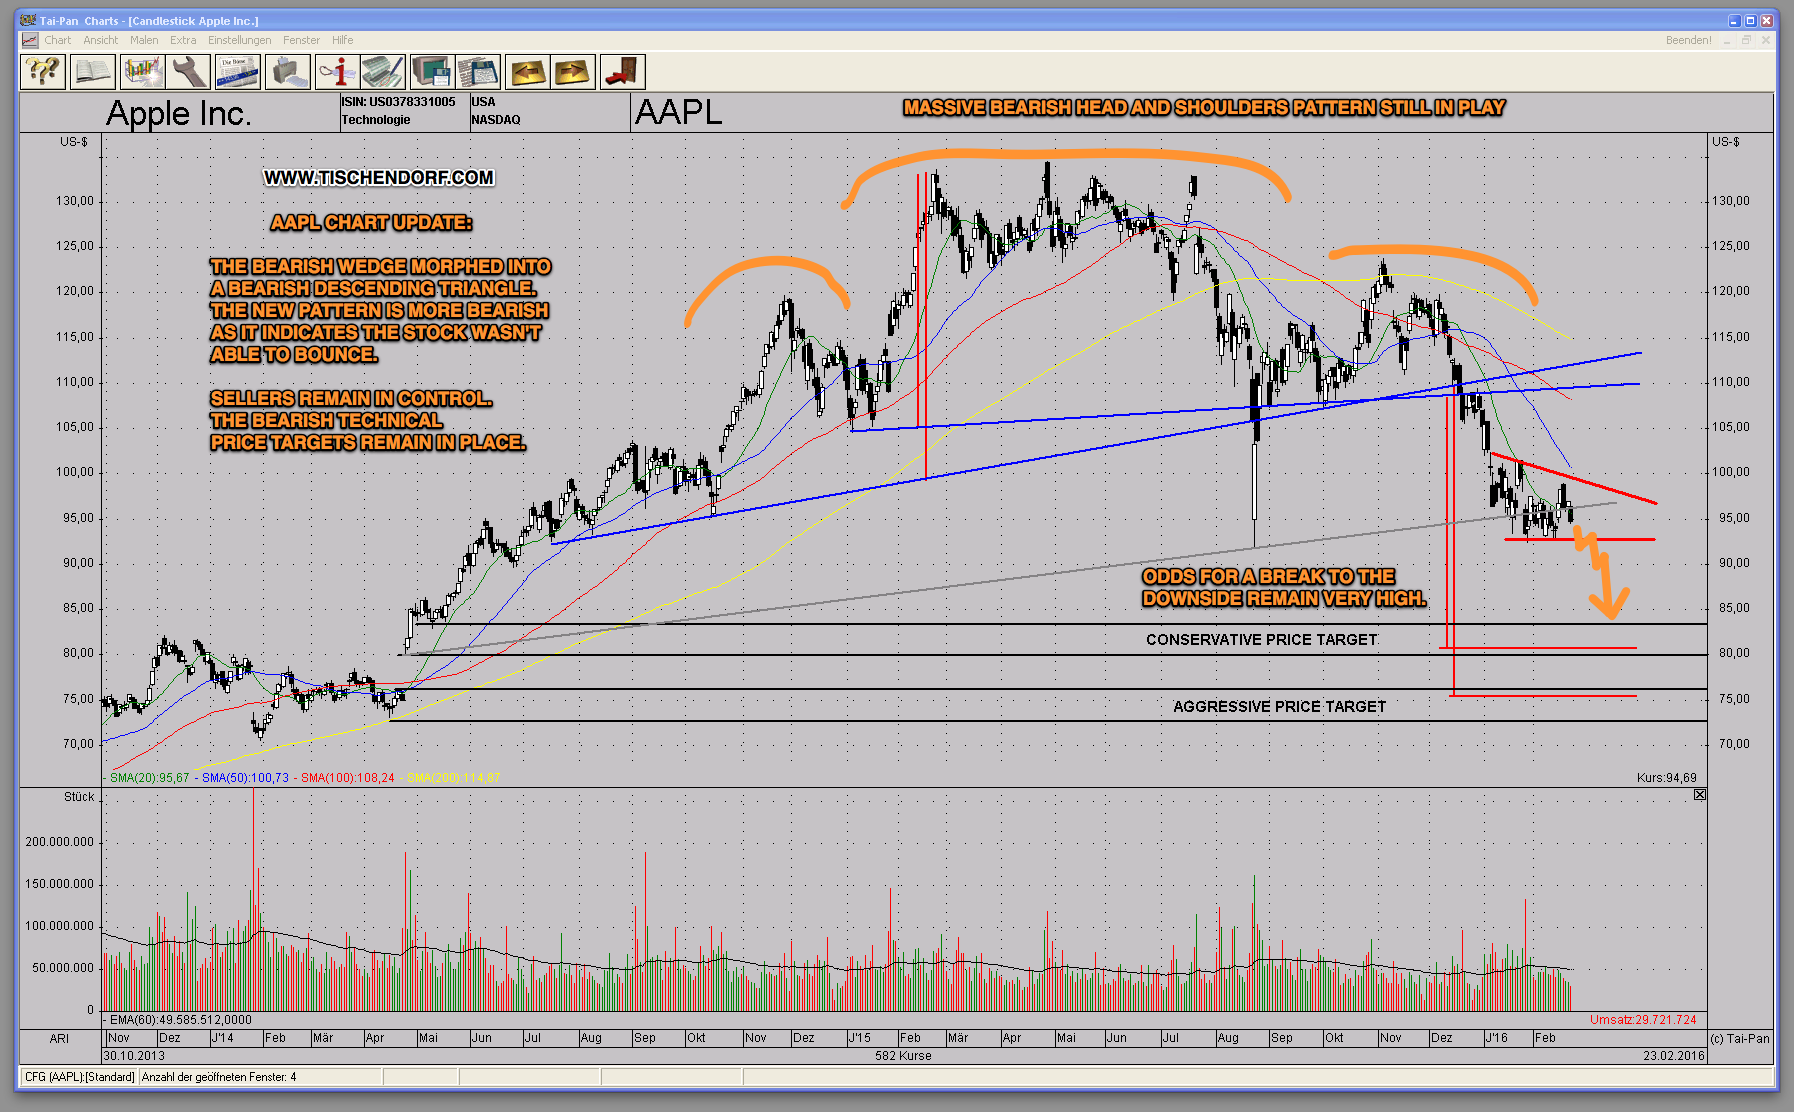This screenshot has width=1794, height=1112.
Task: Click the CFG (AAPL):[Standard] status field
Action: [80, 1077]
